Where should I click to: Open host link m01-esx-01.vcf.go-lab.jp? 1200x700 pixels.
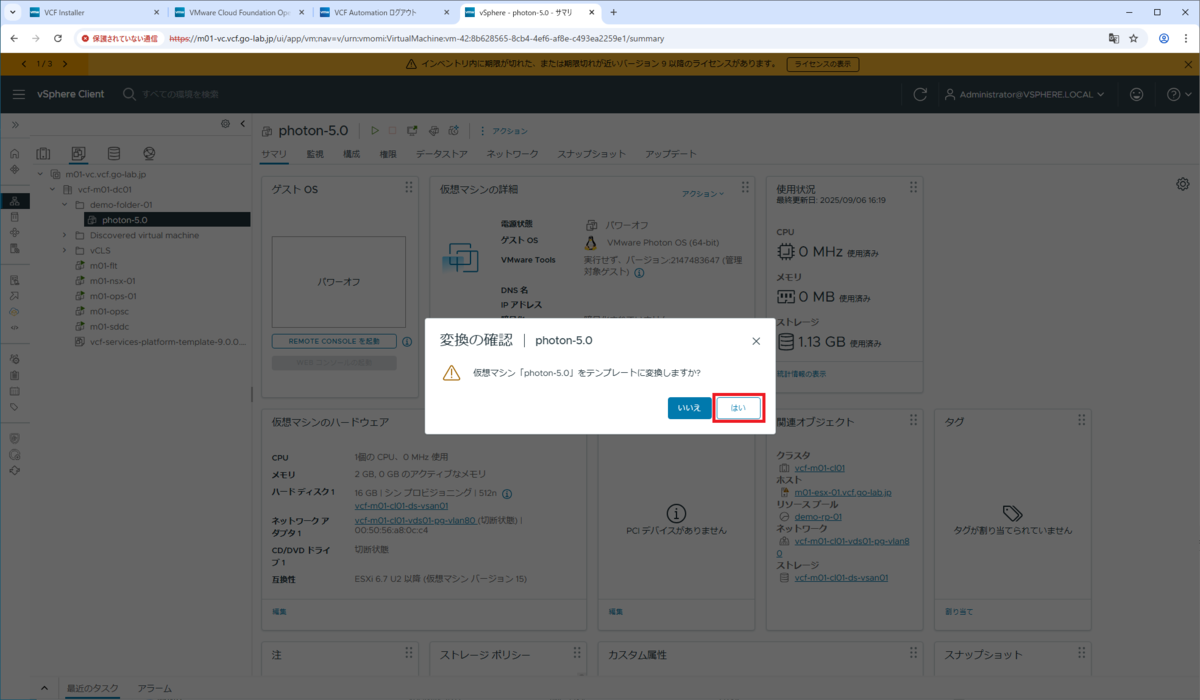tap(842, 492)
